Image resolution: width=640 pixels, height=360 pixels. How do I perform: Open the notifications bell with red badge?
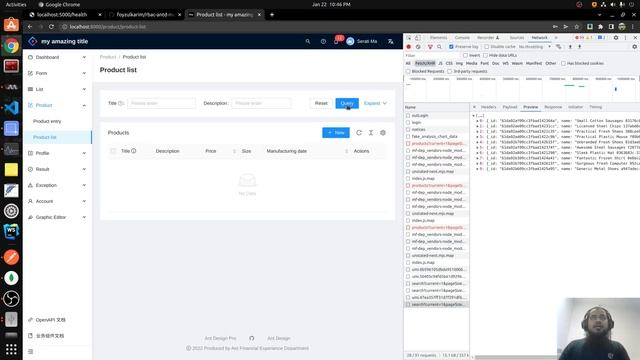pos(337,41)
